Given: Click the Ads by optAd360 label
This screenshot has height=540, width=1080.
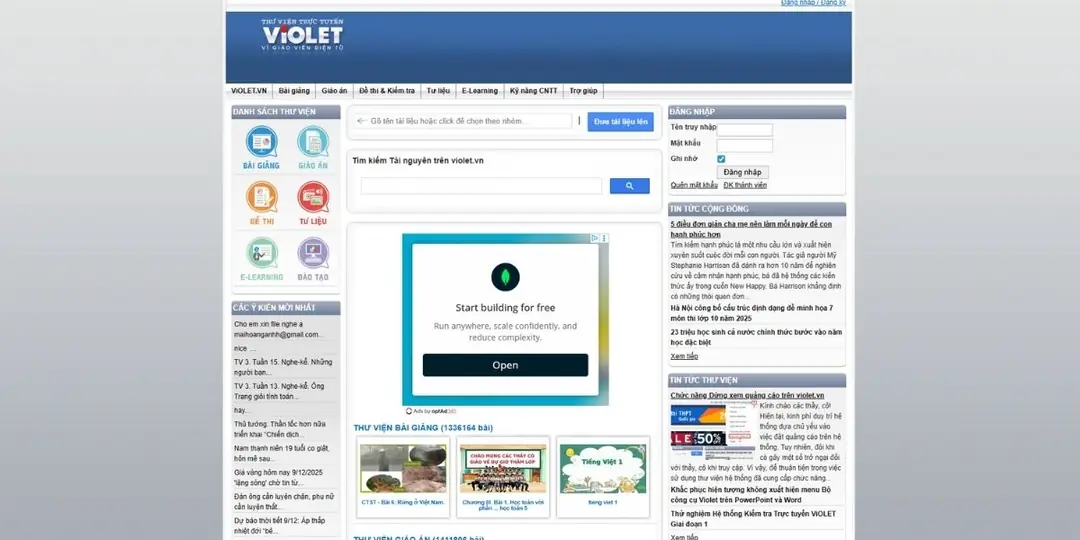Looking at the screenshot, I should [x=431, y=411].
